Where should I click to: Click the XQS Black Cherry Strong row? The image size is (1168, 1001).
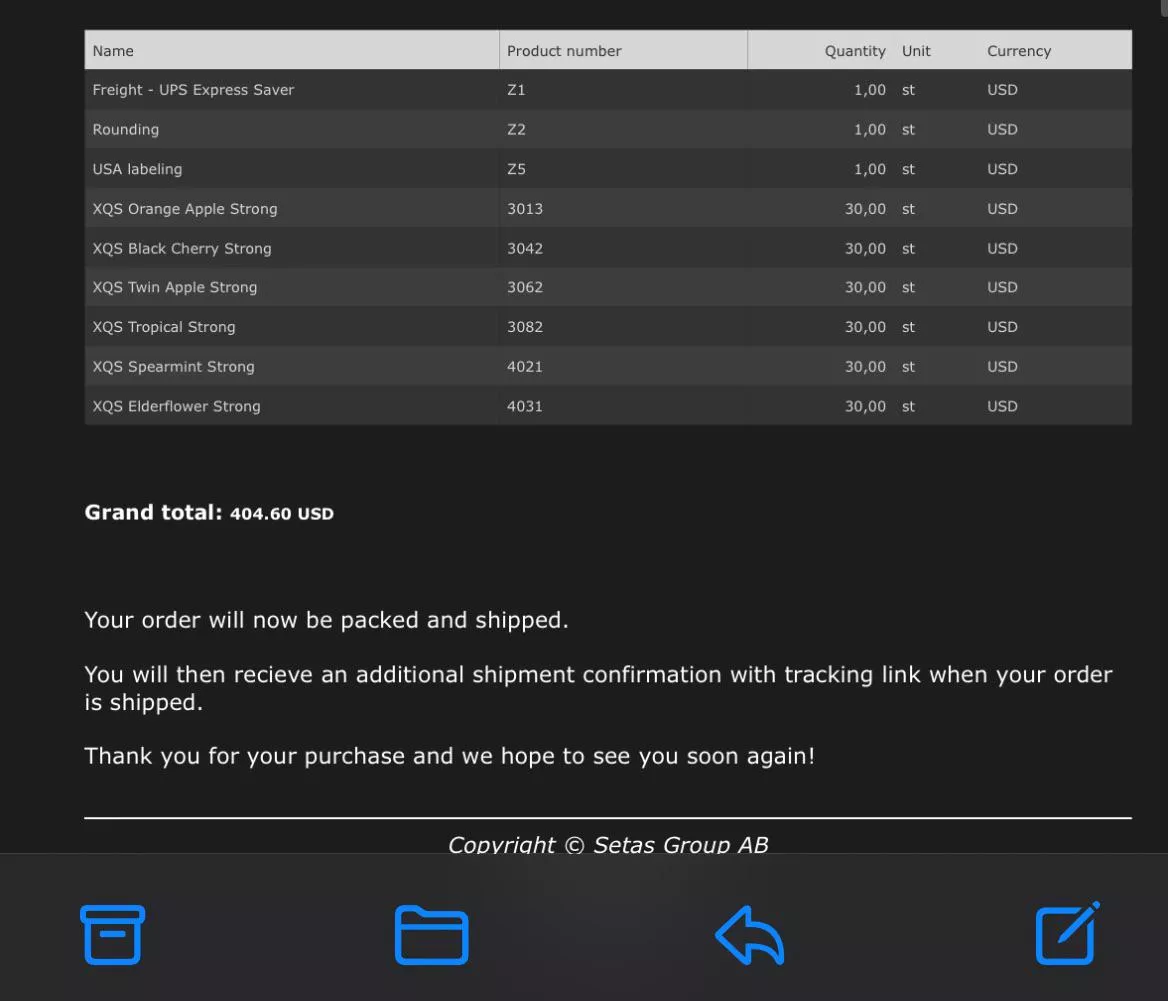pyautogui.click(x=182, y=249)
